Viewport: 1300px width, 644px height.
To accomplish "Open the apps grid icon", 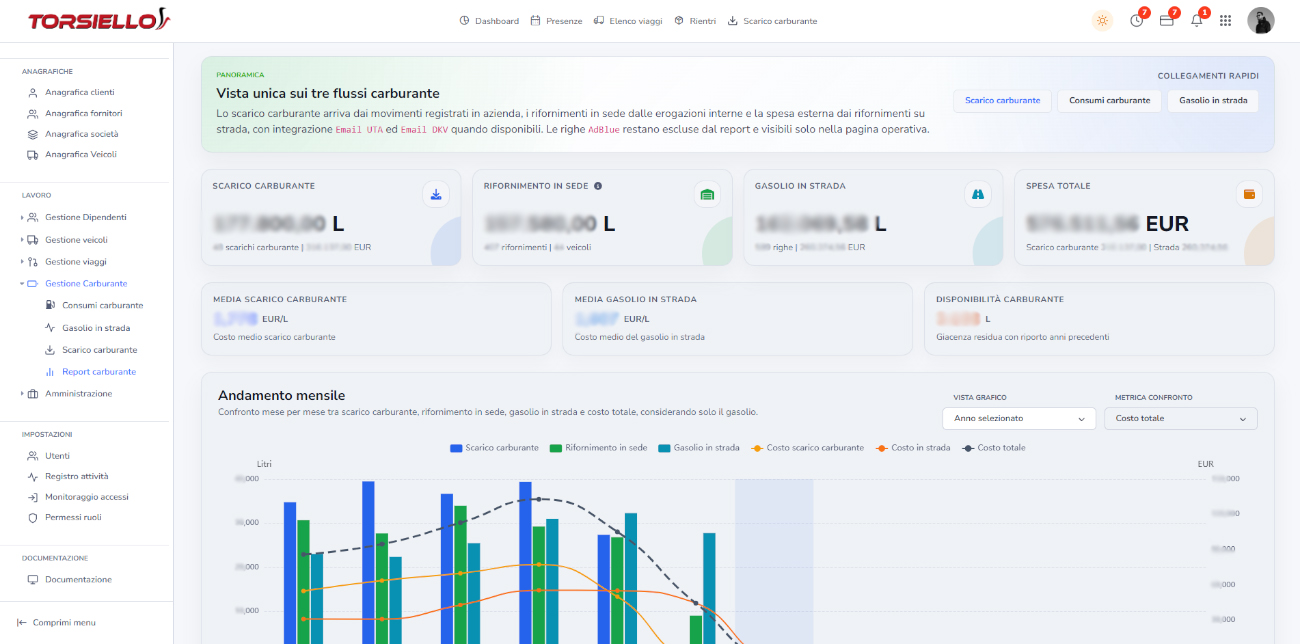I will 1225,20.
